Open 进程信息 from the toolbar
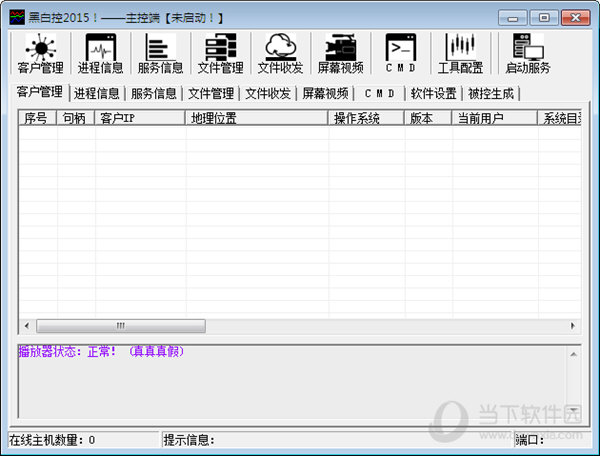The image size is (600, 456). [x=100, y=53]
